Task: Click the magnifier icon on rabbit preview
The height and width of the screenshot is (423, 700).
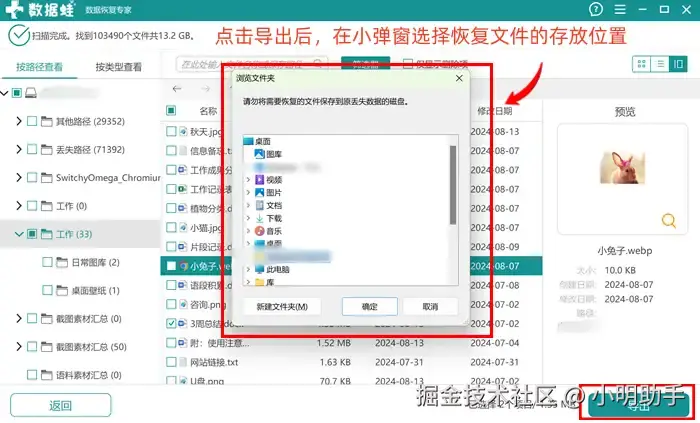Action: point(668,220)
